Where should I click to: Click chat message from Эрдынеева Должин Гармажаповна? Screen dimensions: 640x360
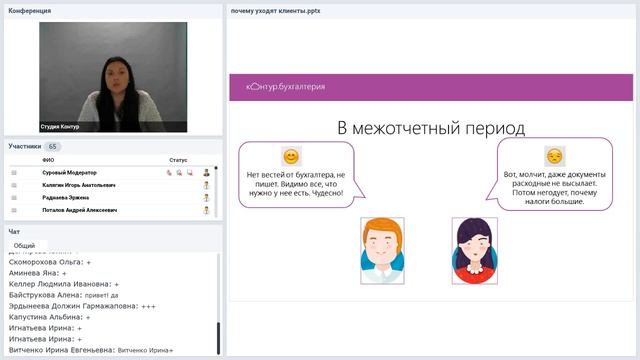[x=82, y=306]
